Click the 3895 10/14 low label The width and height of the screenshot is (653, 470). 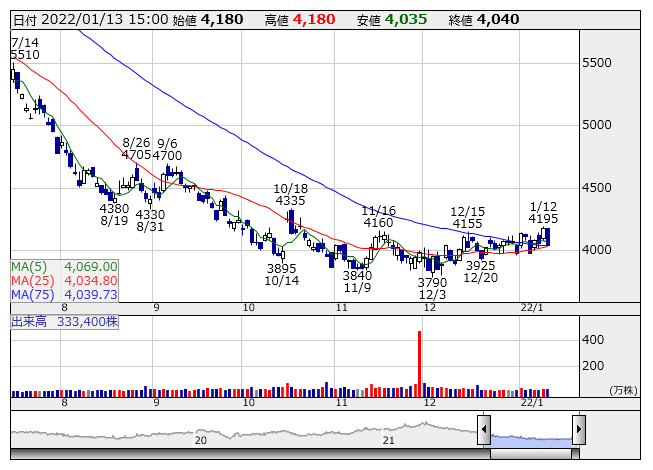(x=282, y=274)
